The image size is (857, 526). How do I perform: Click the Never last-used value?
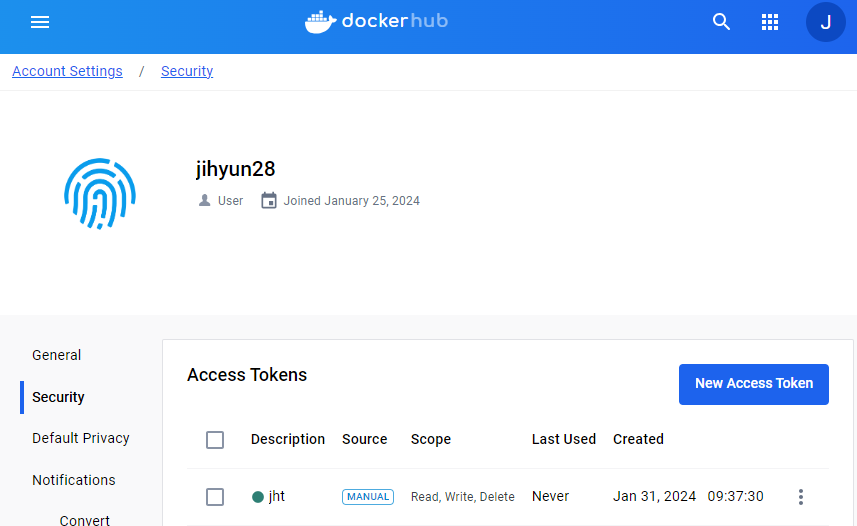pyautogui.click(x=550, y=496)
